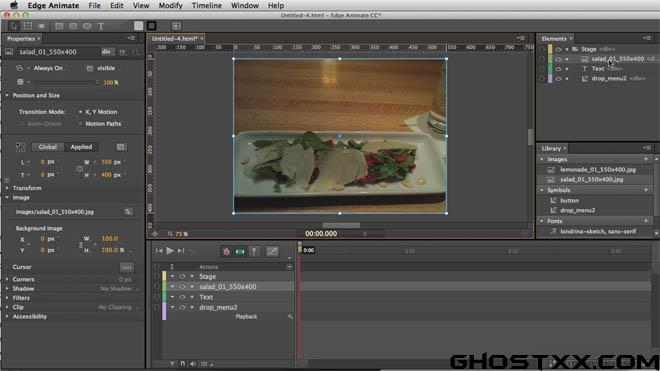
Task: Open the Timeline menu
Action: 207,5
